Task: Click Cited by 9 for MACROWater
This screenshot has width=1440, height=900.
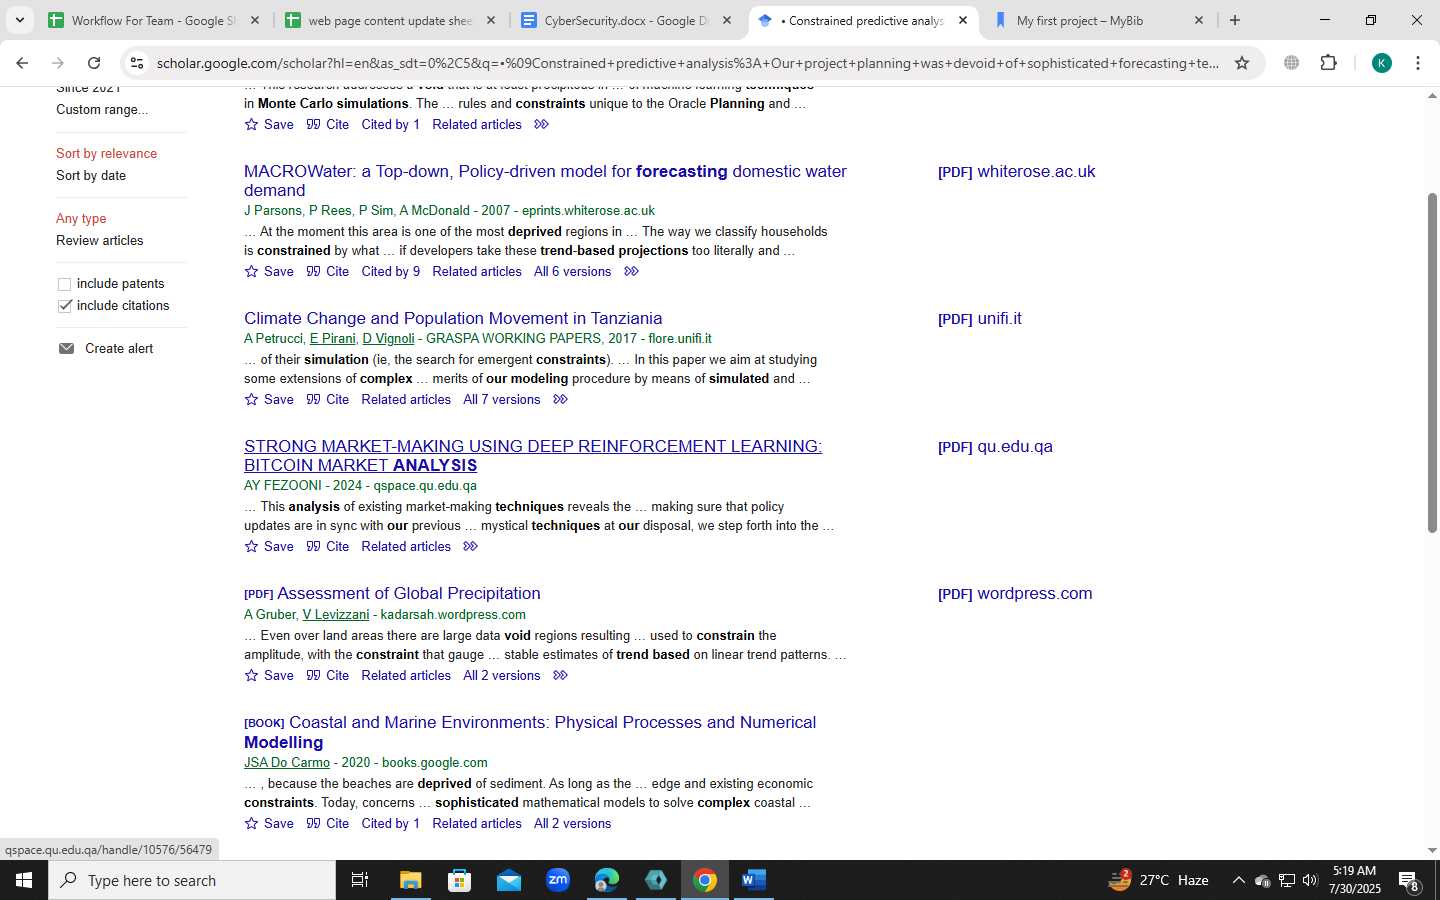Action: point(390,272)
